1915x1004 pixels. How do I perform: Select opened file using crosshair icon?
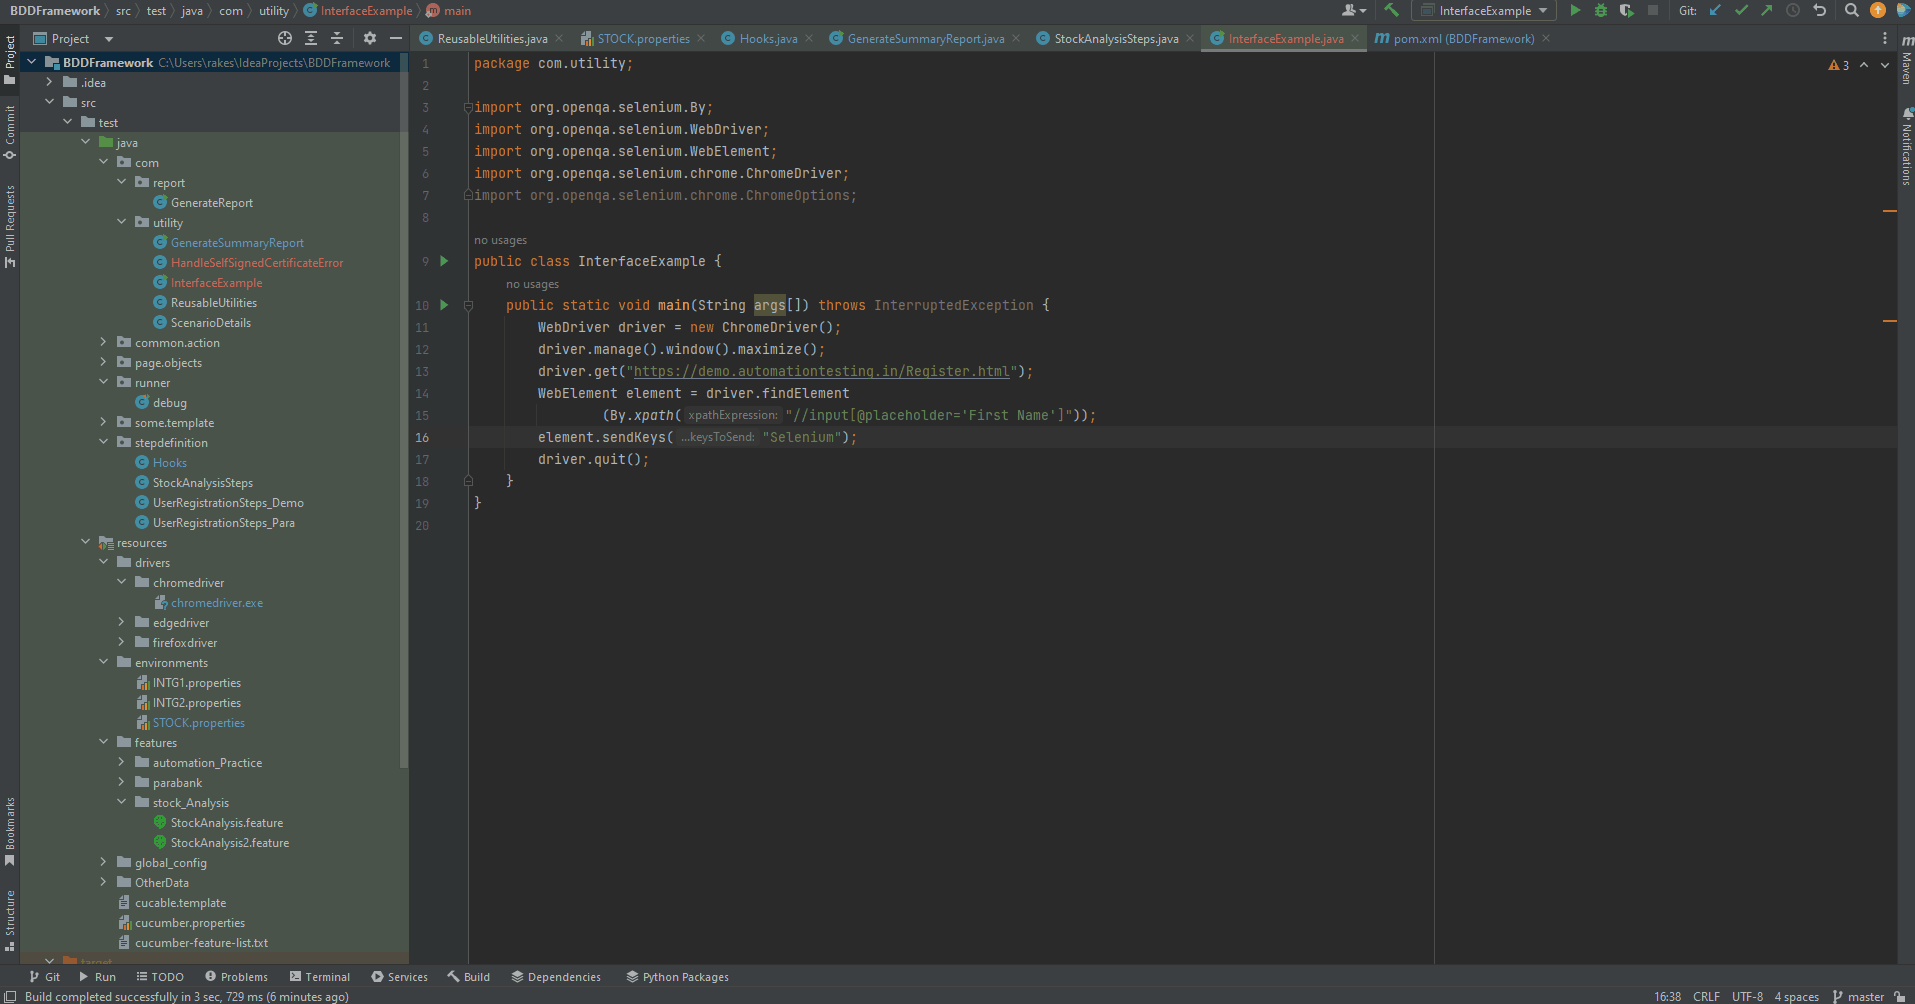pyautogui.click(x=285, y=39)
